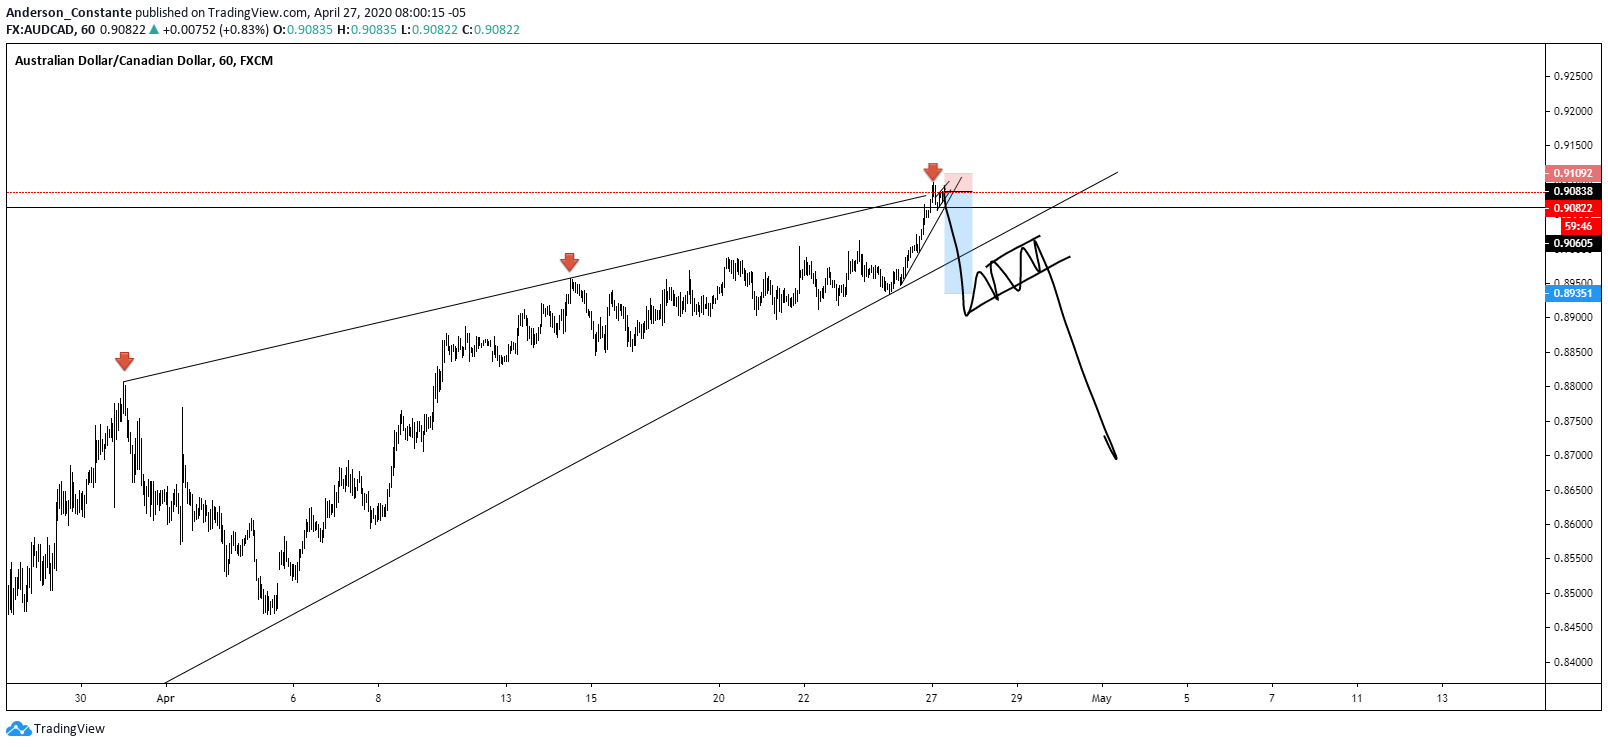The height and width of the screenshot is (747, 1608).
Task: Click the 20 date label on the time axis
Action: (x=719, y=698)
